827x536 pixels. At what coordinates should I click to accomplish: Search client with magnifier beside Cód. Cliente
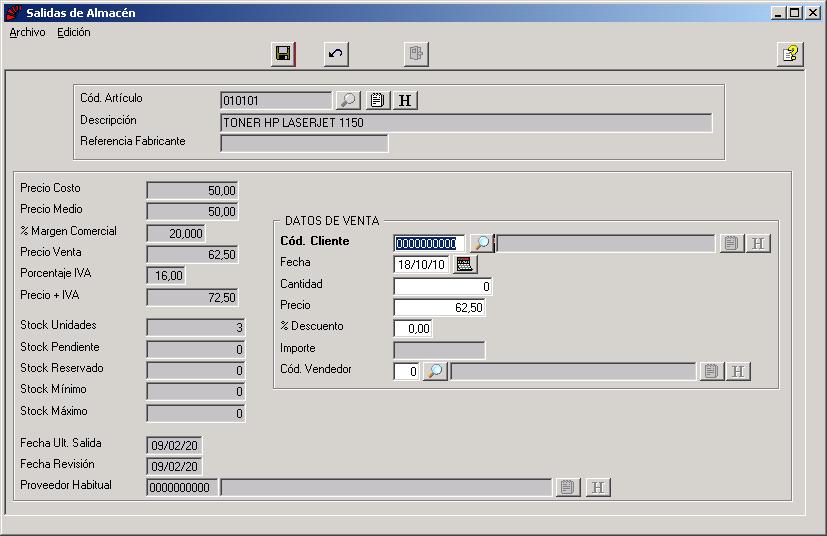point(482,243)
